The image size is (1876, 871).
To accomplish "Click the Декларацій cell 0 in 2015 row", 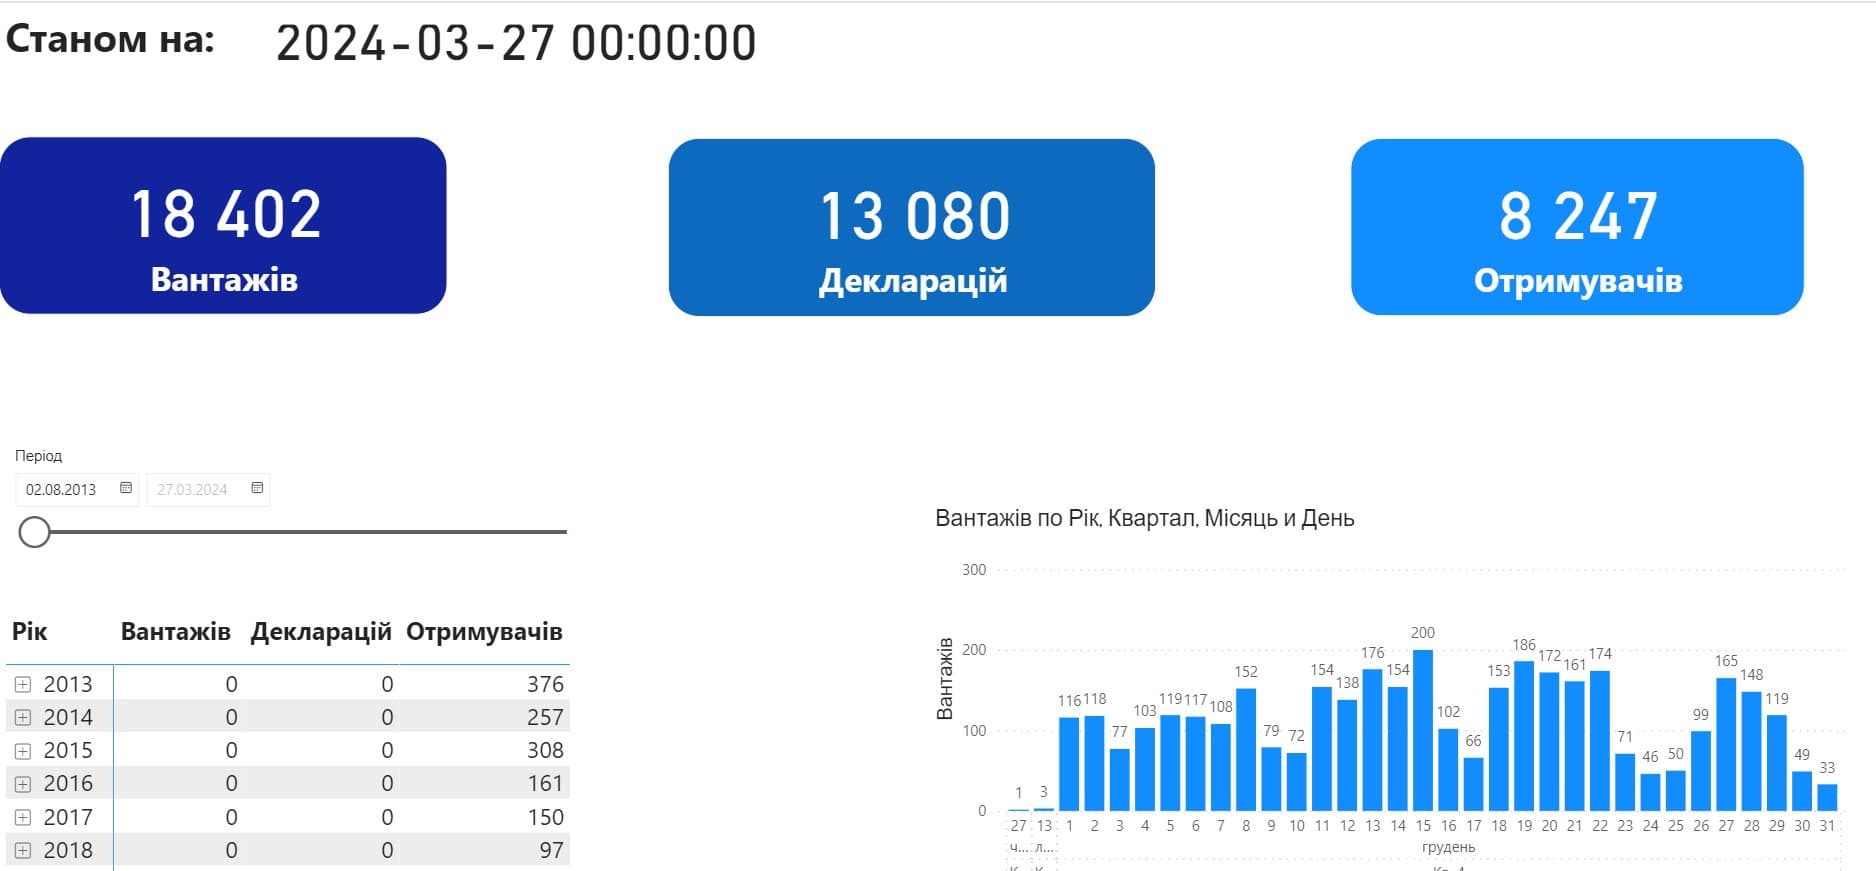I will [387, 751].
